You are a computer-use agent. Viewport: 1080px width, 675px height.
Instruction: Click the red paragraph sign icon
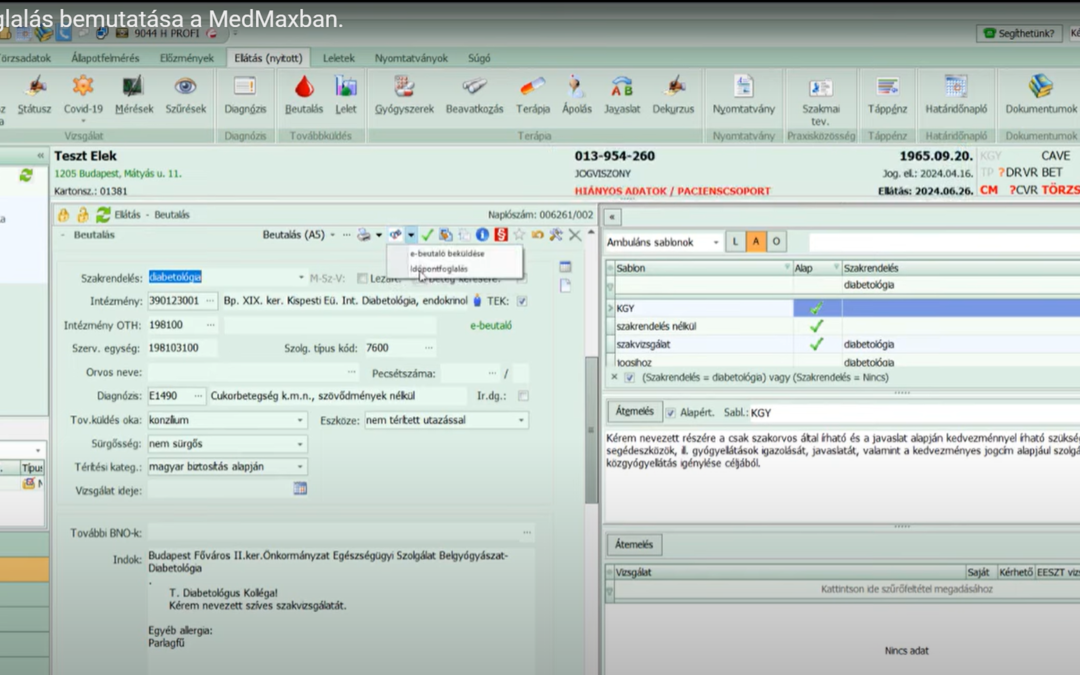point(500,235)
